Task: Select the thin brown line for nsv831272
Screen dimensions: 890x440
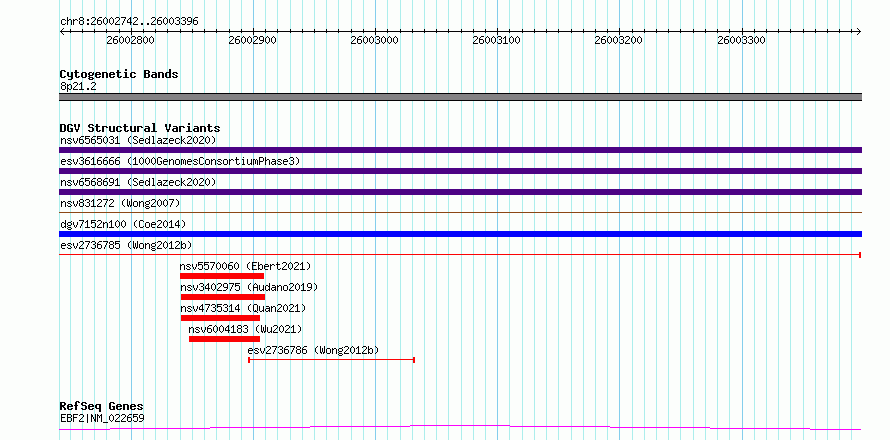Action: click(x=460, y=212)
